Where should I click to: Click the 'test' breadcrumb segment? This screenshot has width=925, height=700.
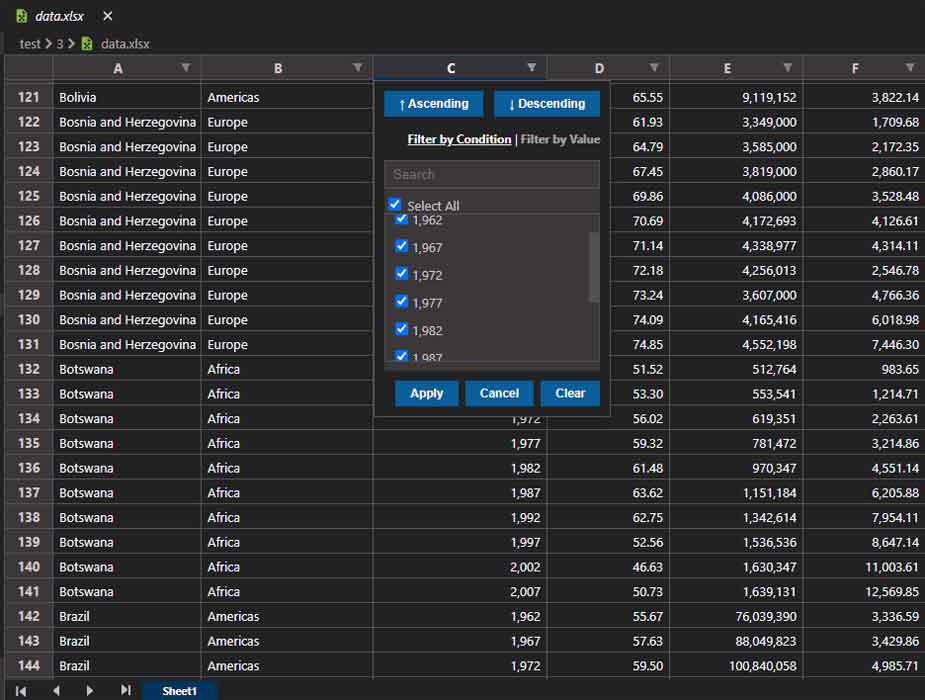coord(30,44)
